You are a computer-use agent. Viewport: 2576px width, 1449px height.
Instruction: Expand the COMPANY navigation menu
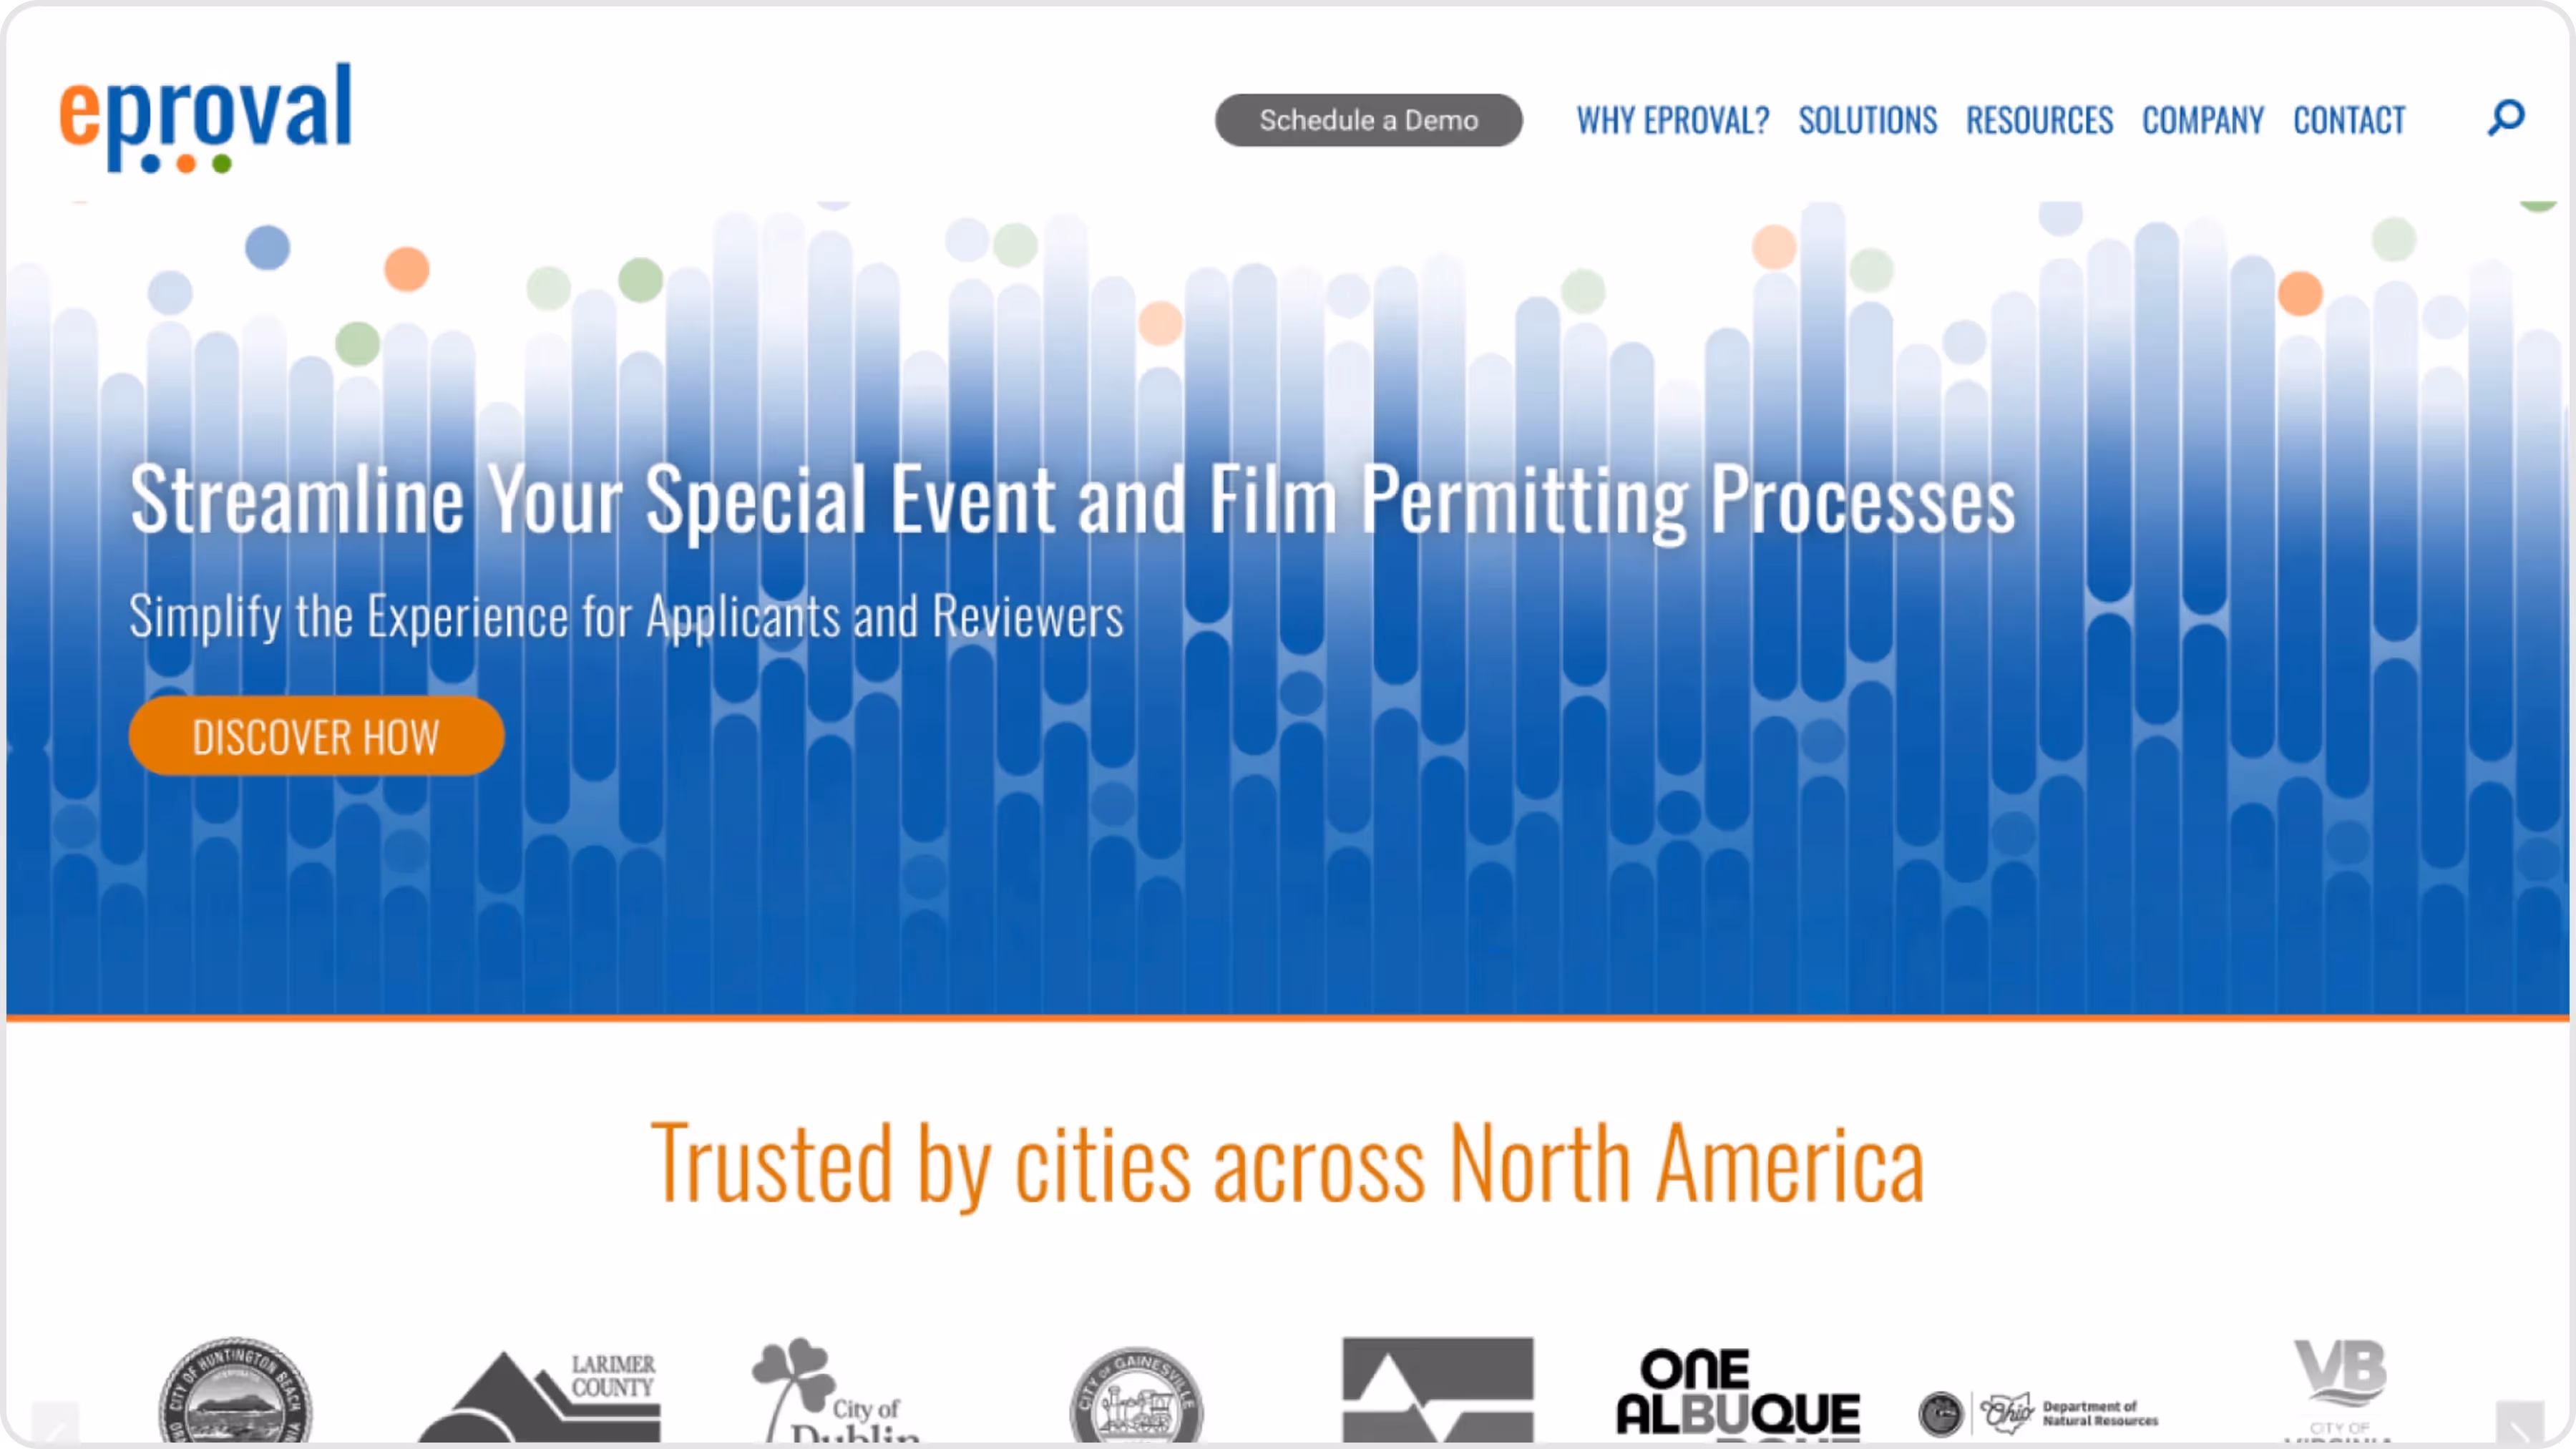(2202, 121)
